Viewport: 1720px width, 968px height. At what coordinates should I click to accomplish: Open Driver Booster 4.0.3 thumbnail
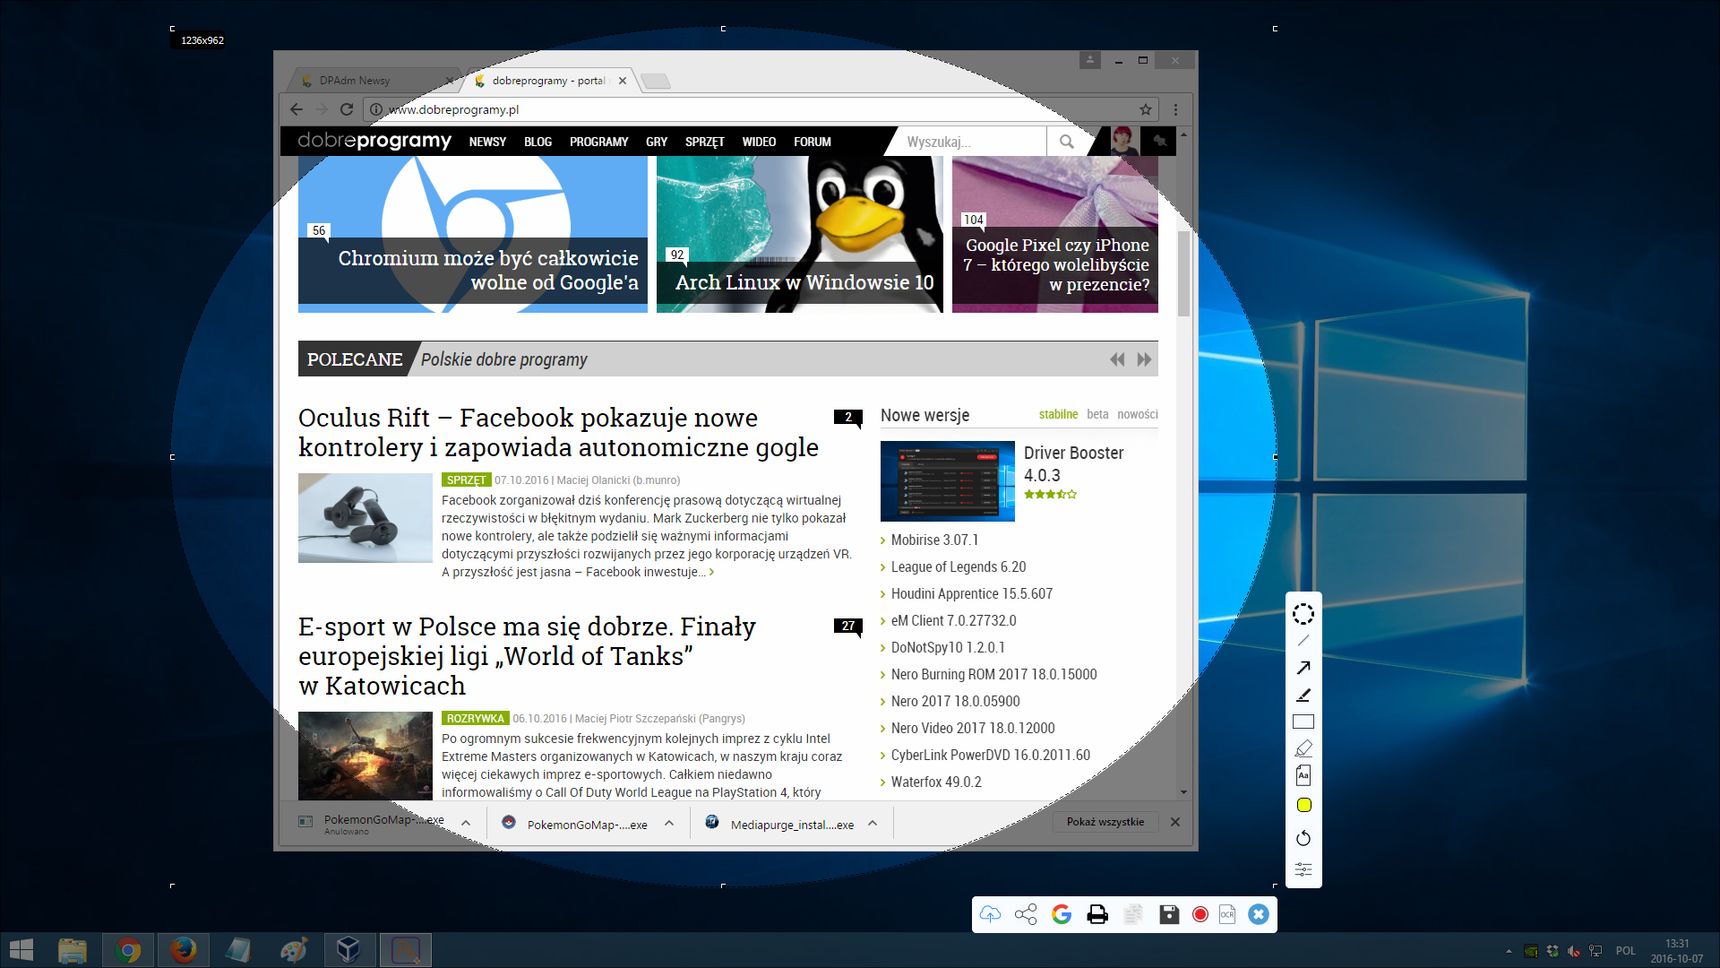947,481
